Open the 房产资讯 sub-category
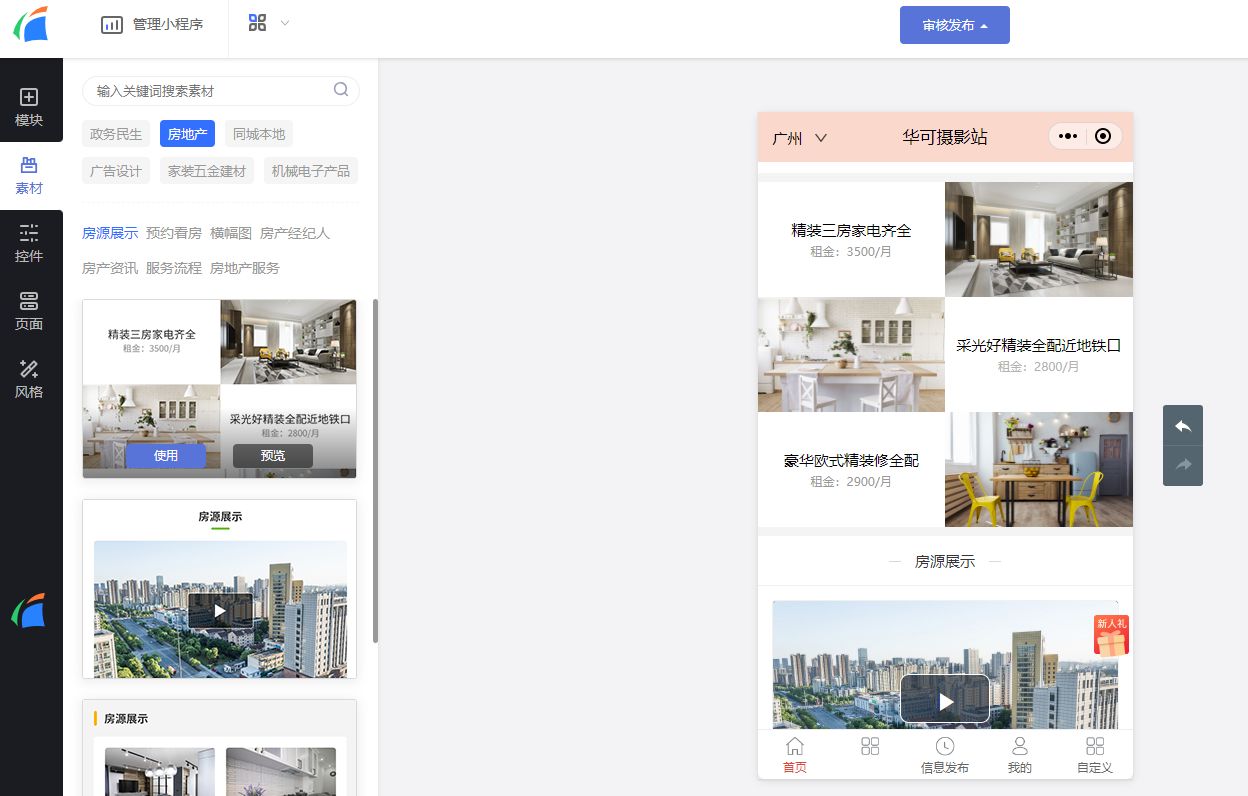This screenshot has width=1248, height=796. coord(110,268)
